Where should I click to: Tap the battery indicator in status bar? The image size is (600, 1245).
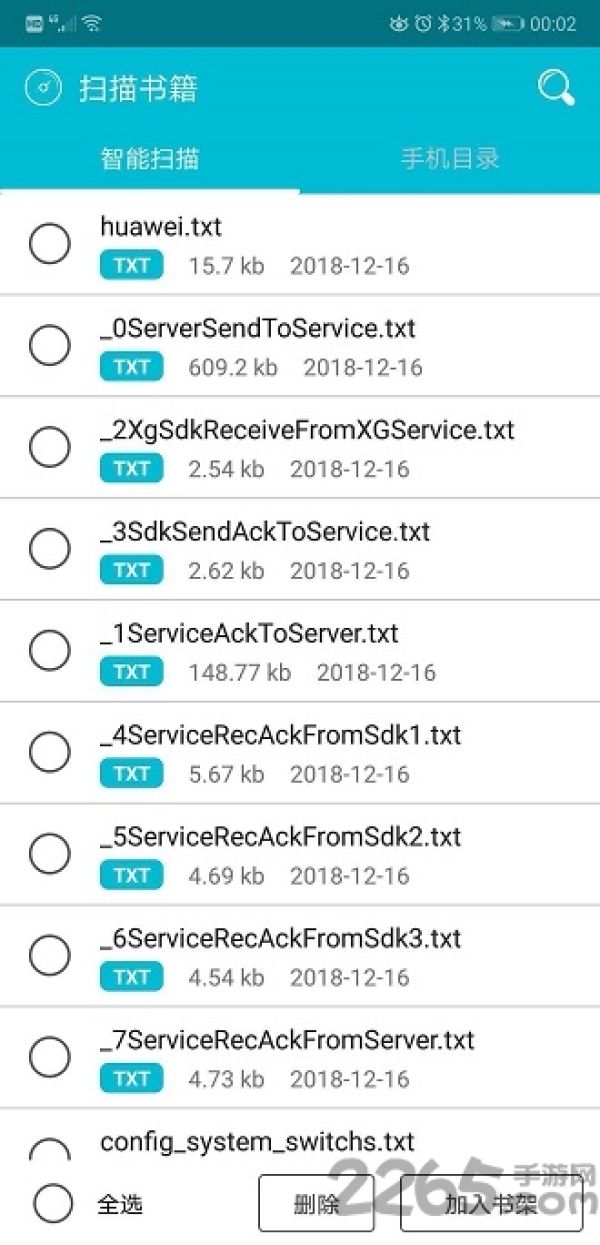507,23
